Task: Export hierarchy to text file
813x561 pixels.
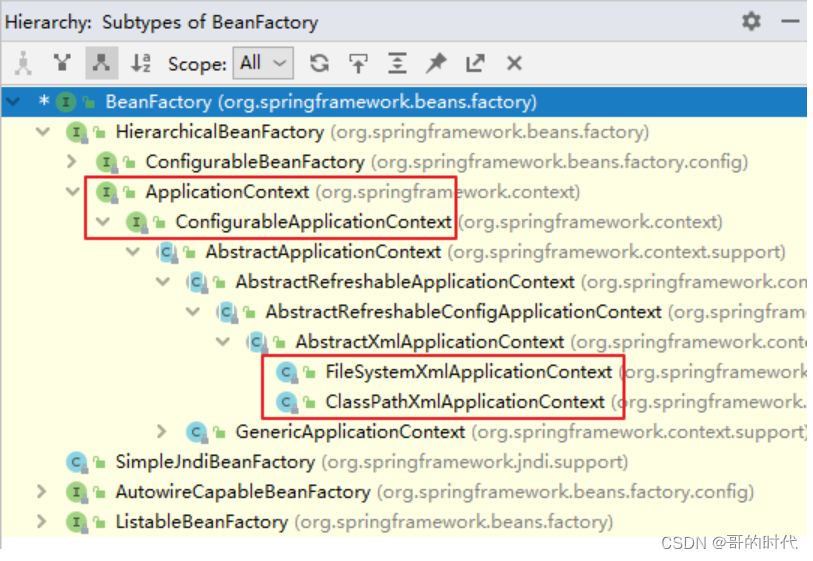Action: point(475,63)
